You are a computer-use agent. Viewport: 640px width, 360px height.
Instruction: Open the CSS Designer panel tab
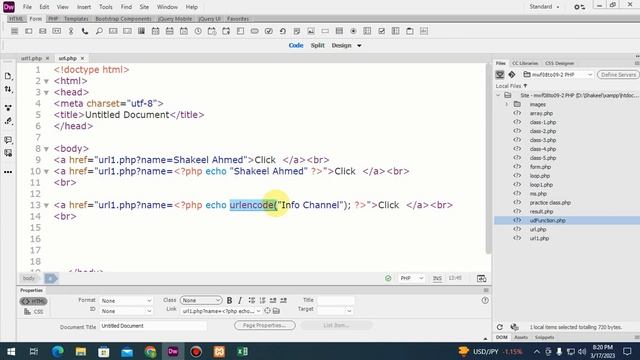click(559, 63)
